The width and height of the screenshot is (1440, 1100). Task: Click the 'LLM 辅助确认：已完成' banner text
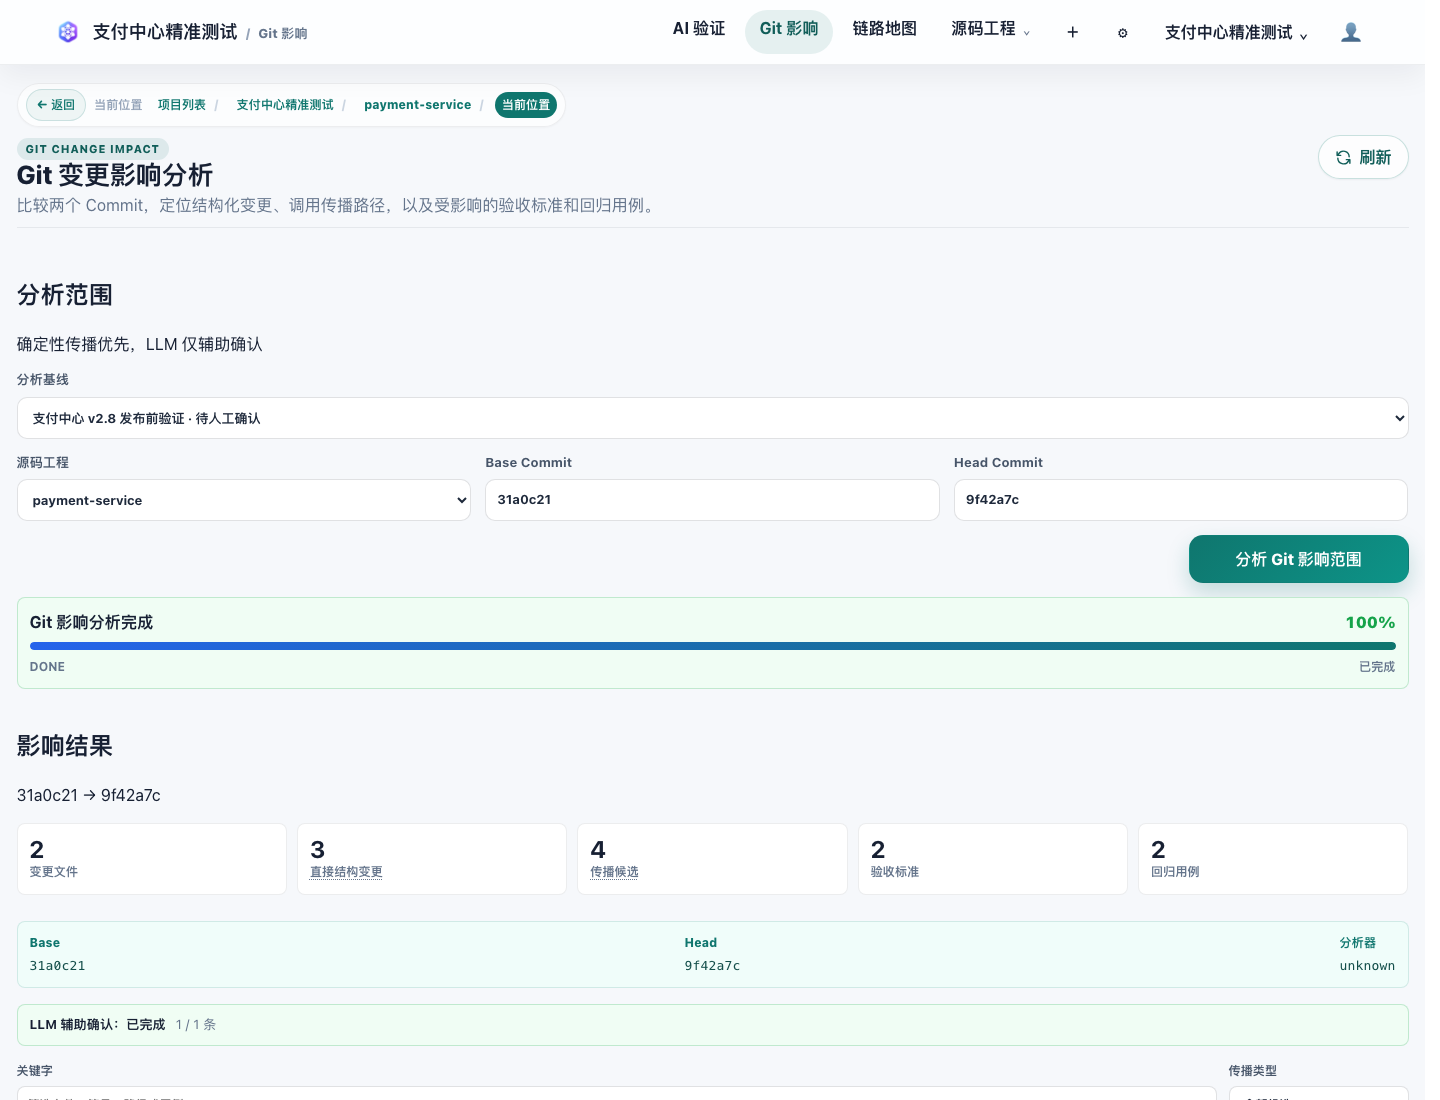[97, 1025]
